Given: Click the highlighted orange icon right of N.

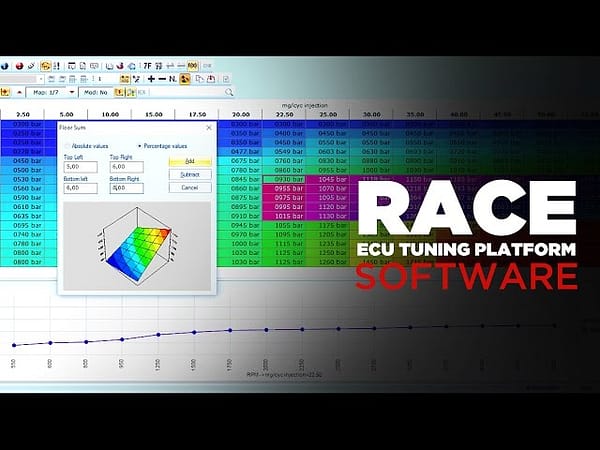Looking at the screenshot, I should 185,79.
